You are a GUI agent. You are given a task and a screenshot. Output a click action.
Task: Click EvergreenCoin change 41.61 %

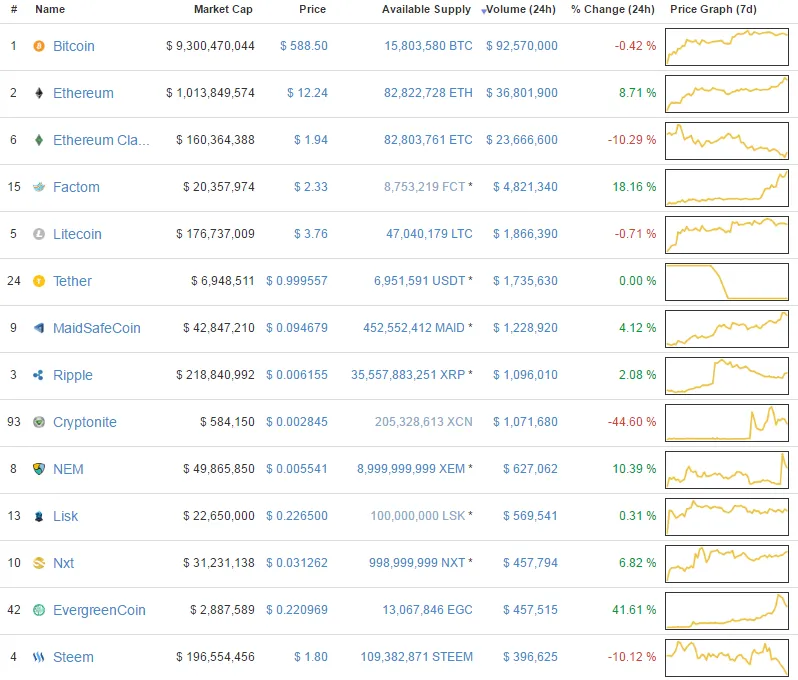pos(634,610)
